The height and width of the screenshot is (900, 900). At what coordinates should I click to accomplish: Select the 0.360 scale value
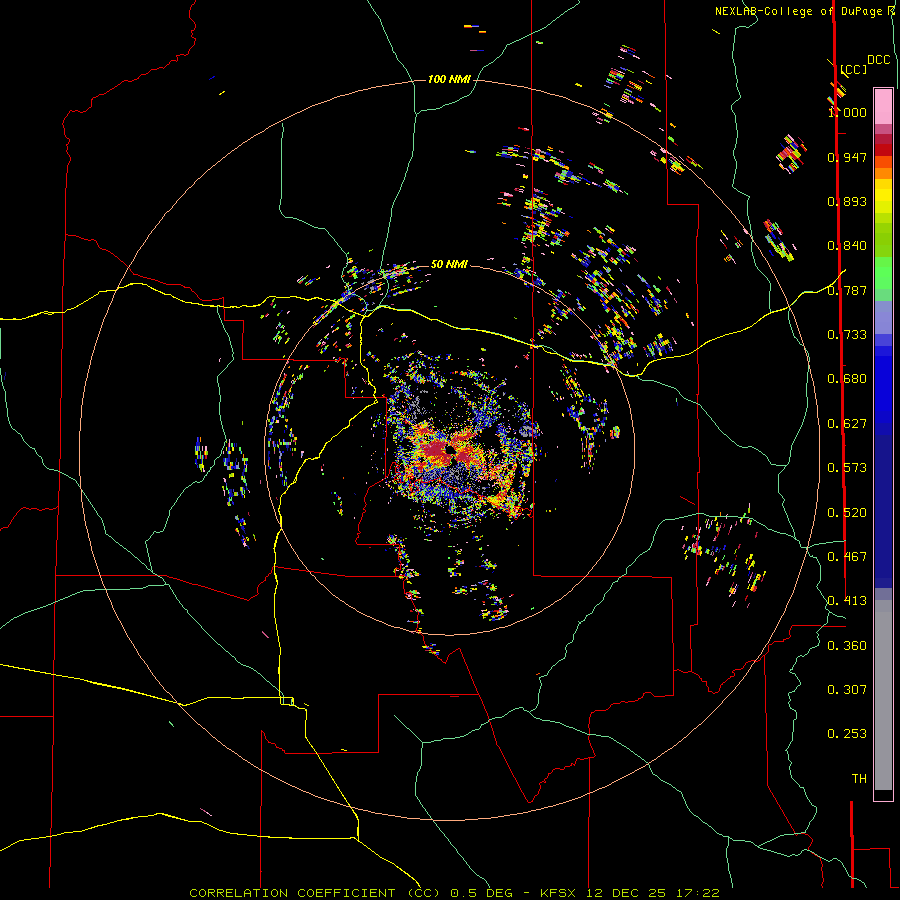pyautogui.click(x=847, y=646)
